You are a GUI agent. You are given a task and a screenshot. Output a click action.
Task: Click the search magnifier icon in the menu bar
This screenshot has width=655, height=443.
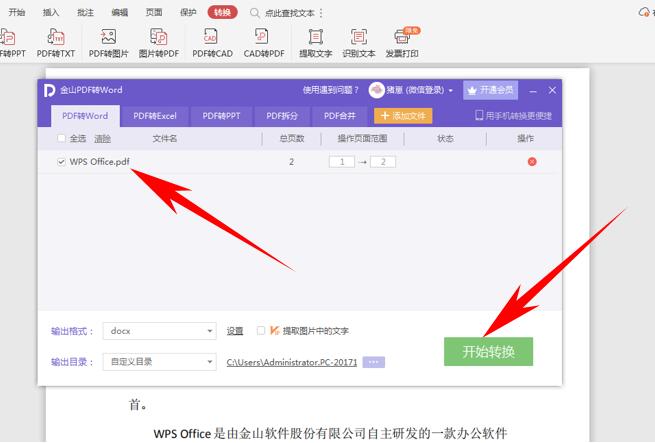click(x=254, y=13)
